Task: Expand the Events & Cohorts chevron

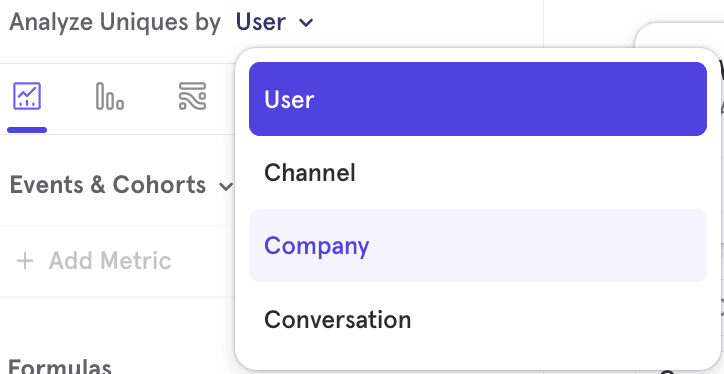Action: 226,186
